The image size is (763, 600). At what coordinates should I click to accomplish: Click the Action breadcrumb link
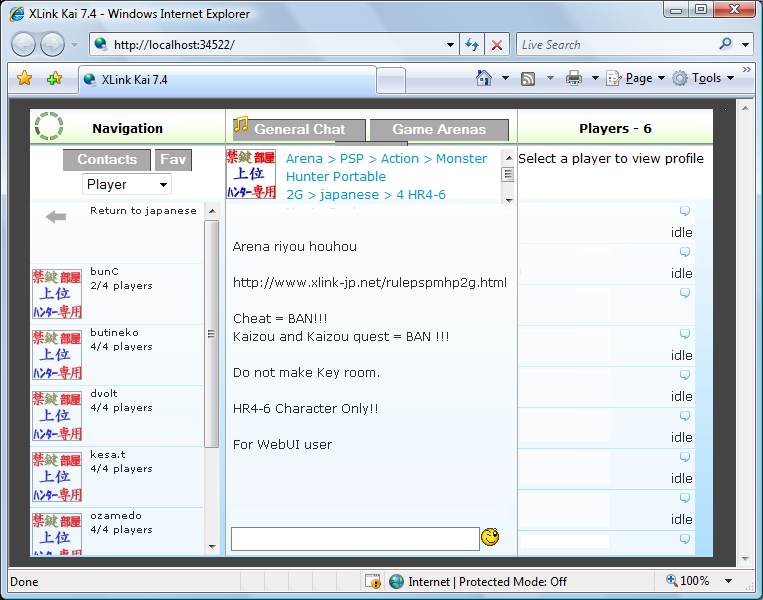click(400, 159)
